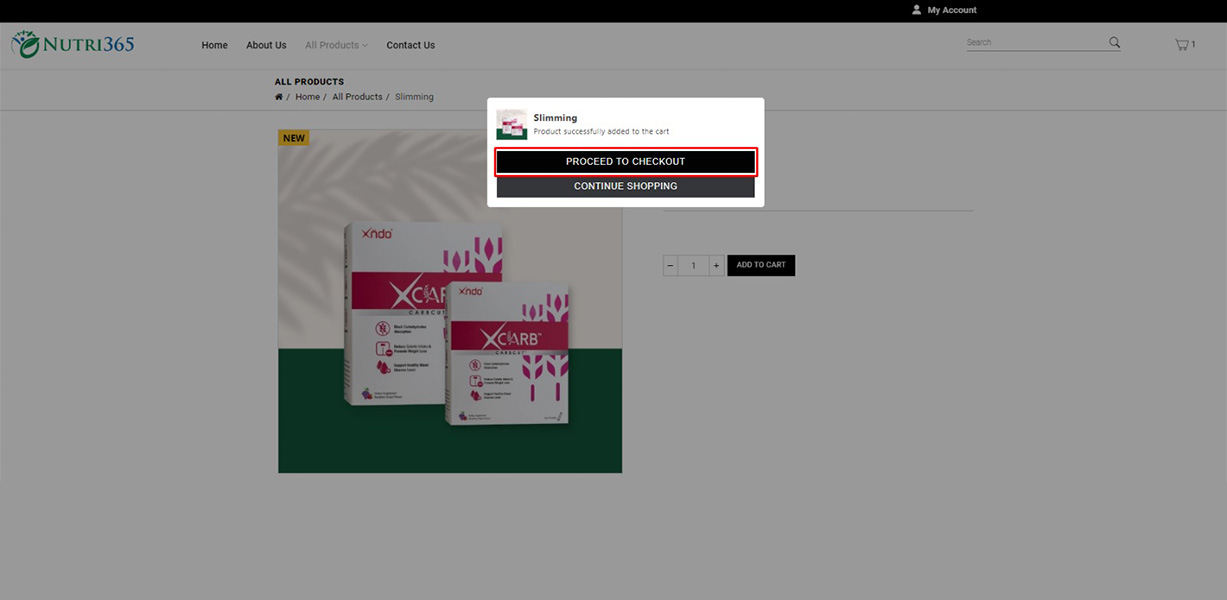Click the Home breadcrumb link
Screen dimensions: 1227x600
pos(307,97)
